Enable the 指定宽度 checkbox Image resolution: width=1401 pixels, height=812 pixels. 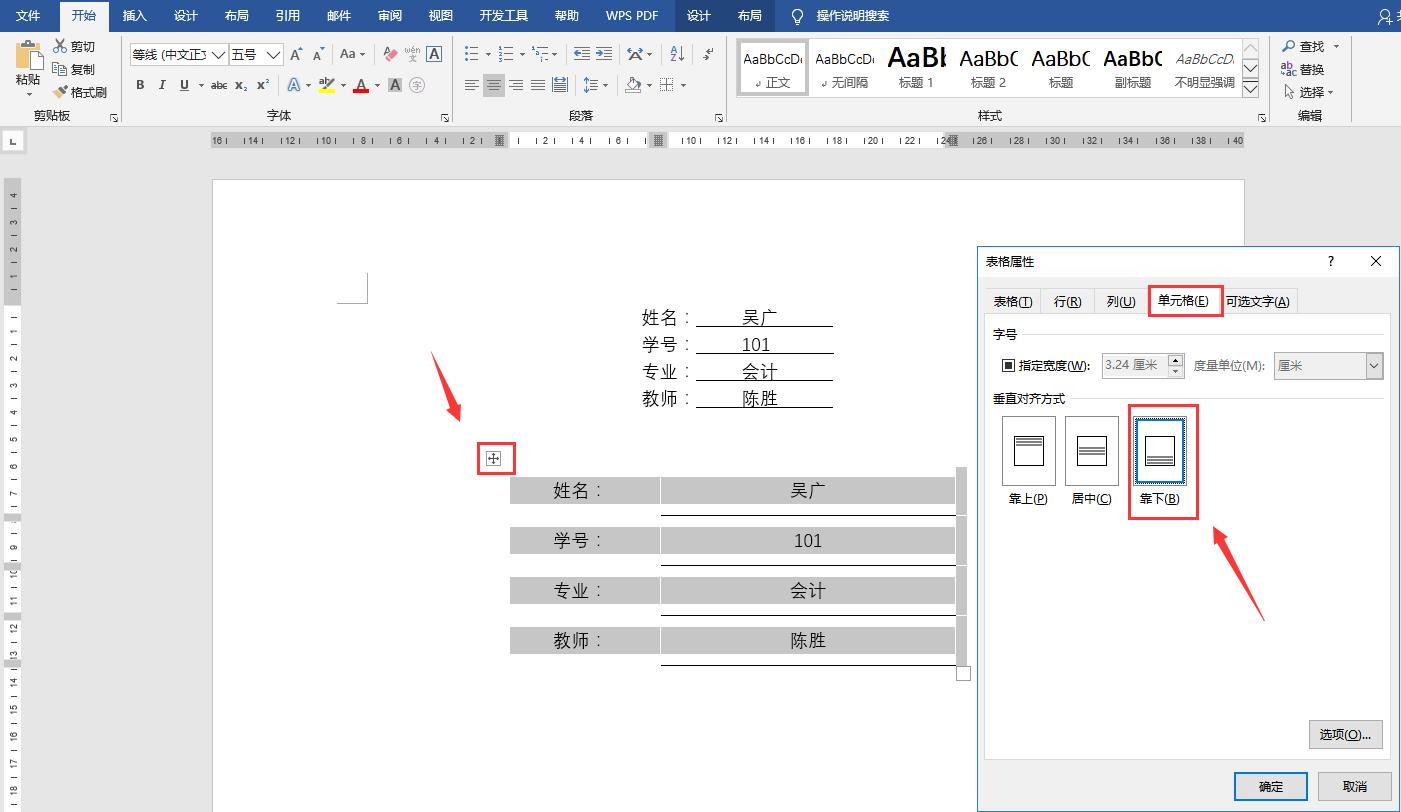[x=1008, y=365]
